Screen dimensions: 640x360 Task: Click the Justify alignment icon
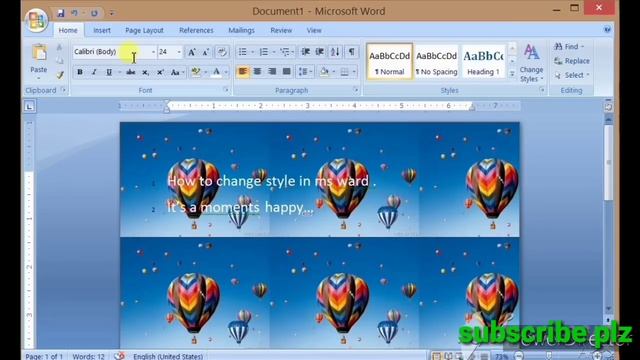[x=287, y=72]
